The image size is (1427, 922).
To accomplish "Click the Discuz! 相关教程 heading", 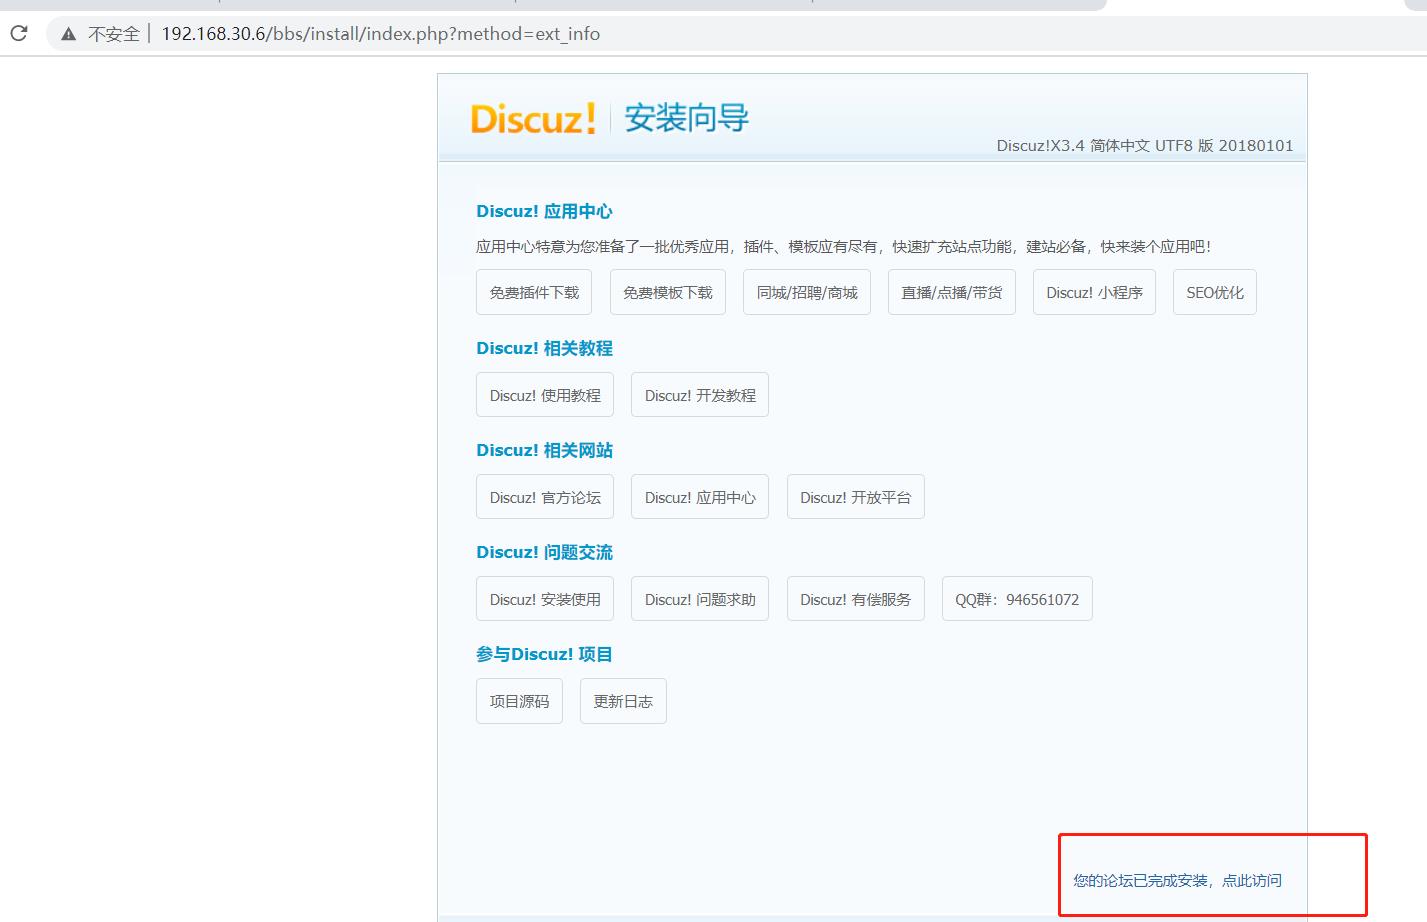I will pyautogui.click(x=544, y=348).
